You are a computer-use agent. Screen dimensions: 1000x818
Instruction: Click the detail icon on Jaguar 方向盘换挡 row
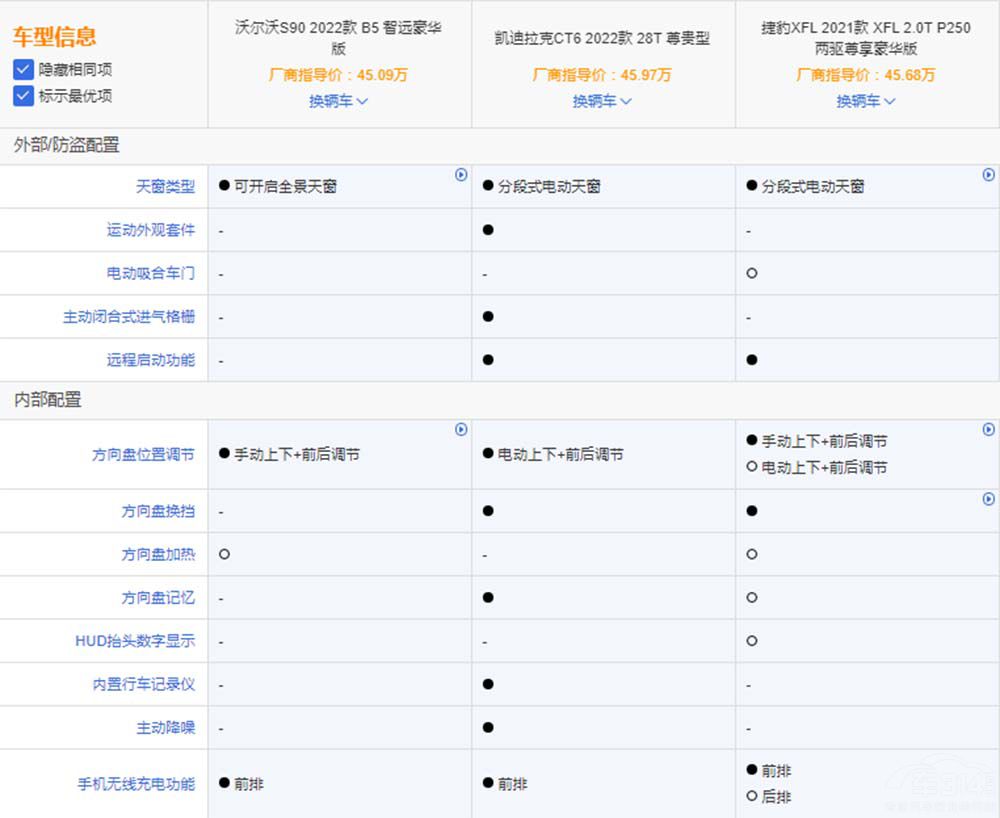[989, 498]
